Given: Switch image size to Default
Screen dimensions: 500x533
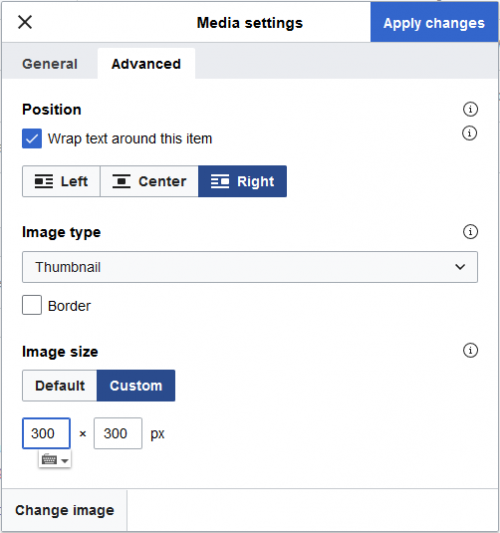Looking at the screenshot, I should (x=60, y=386).
